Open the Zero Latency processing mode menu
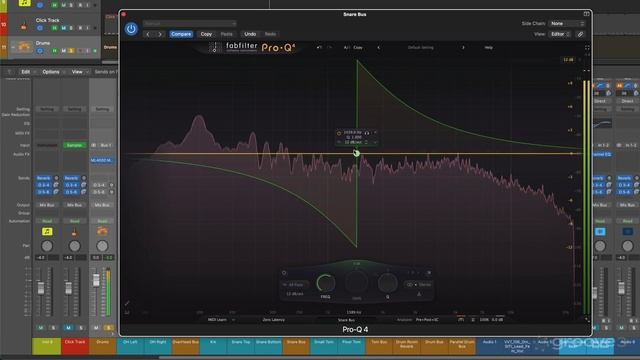This screenshot has height=360, width=640. pos(273,320)
